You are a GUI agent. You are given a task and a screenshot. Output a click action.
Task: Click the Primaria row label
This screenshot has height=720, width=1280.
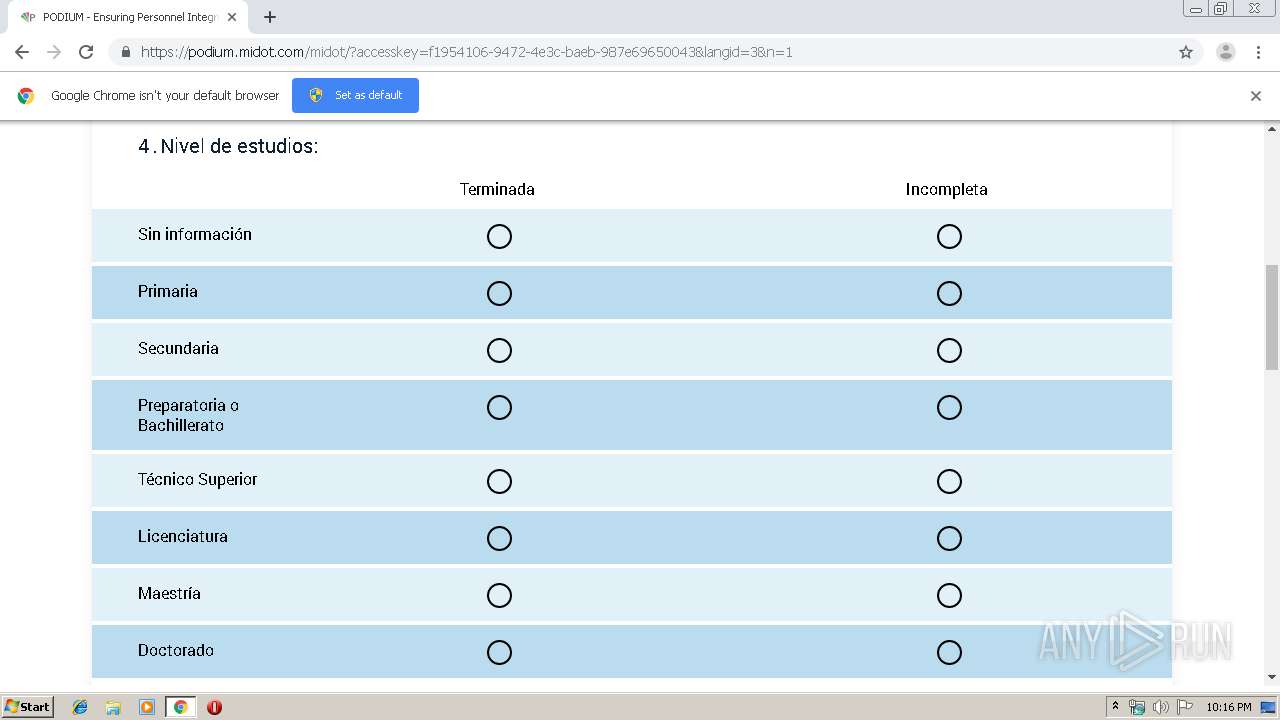pos(168,291)
